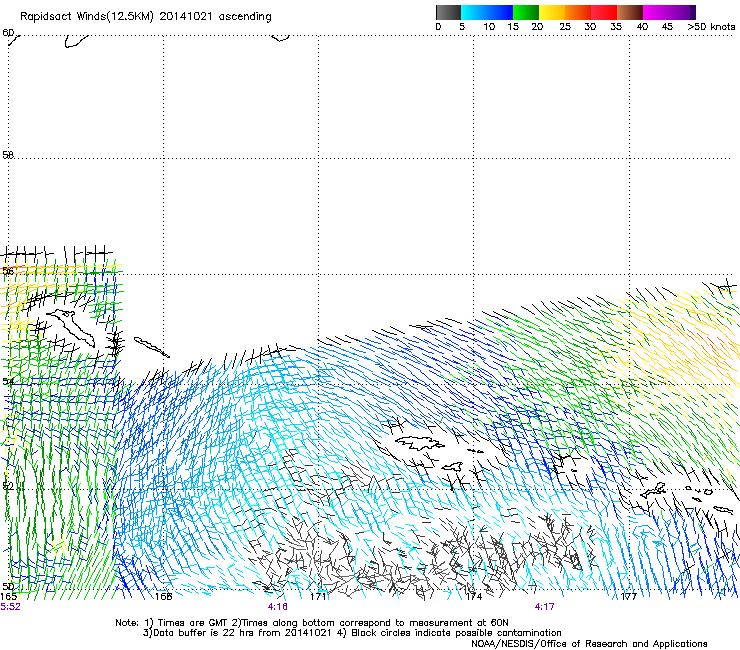This screenshot has width=740, height=650.
Task: Click the 4:17 swath time label
Action: (x=544, y=607)
